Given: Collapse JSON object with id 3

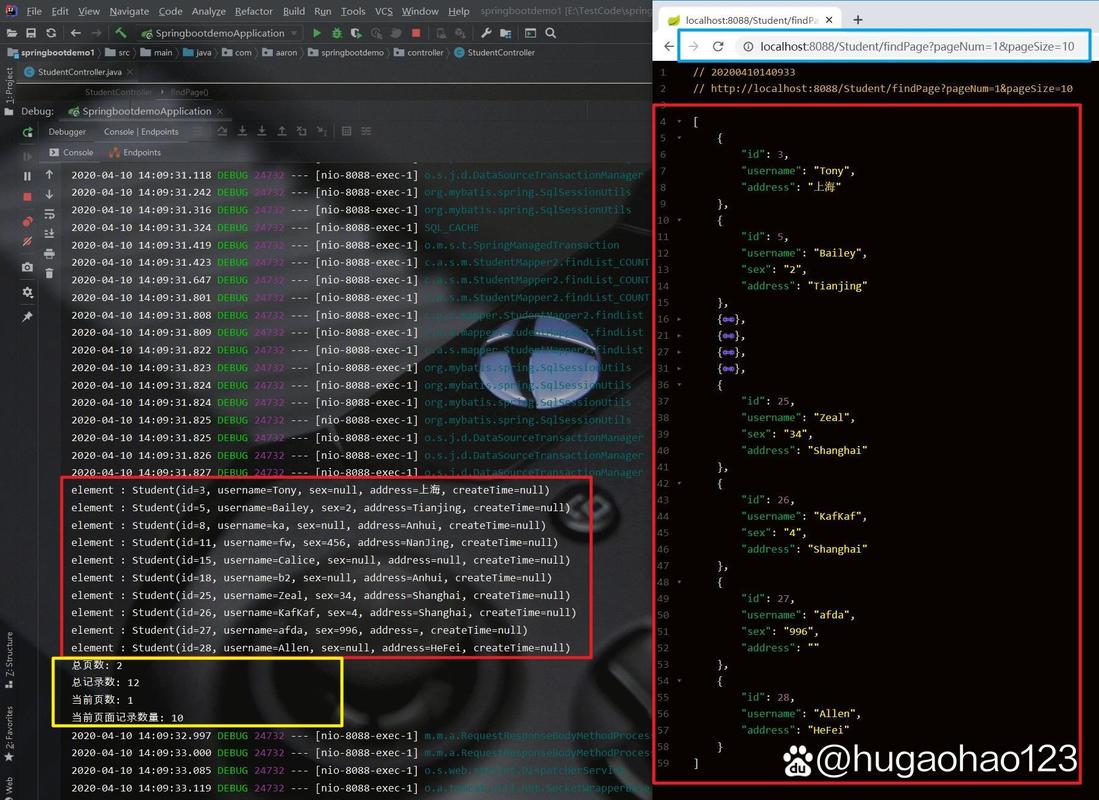Looking at the screenshot, I should pos(679,138).
